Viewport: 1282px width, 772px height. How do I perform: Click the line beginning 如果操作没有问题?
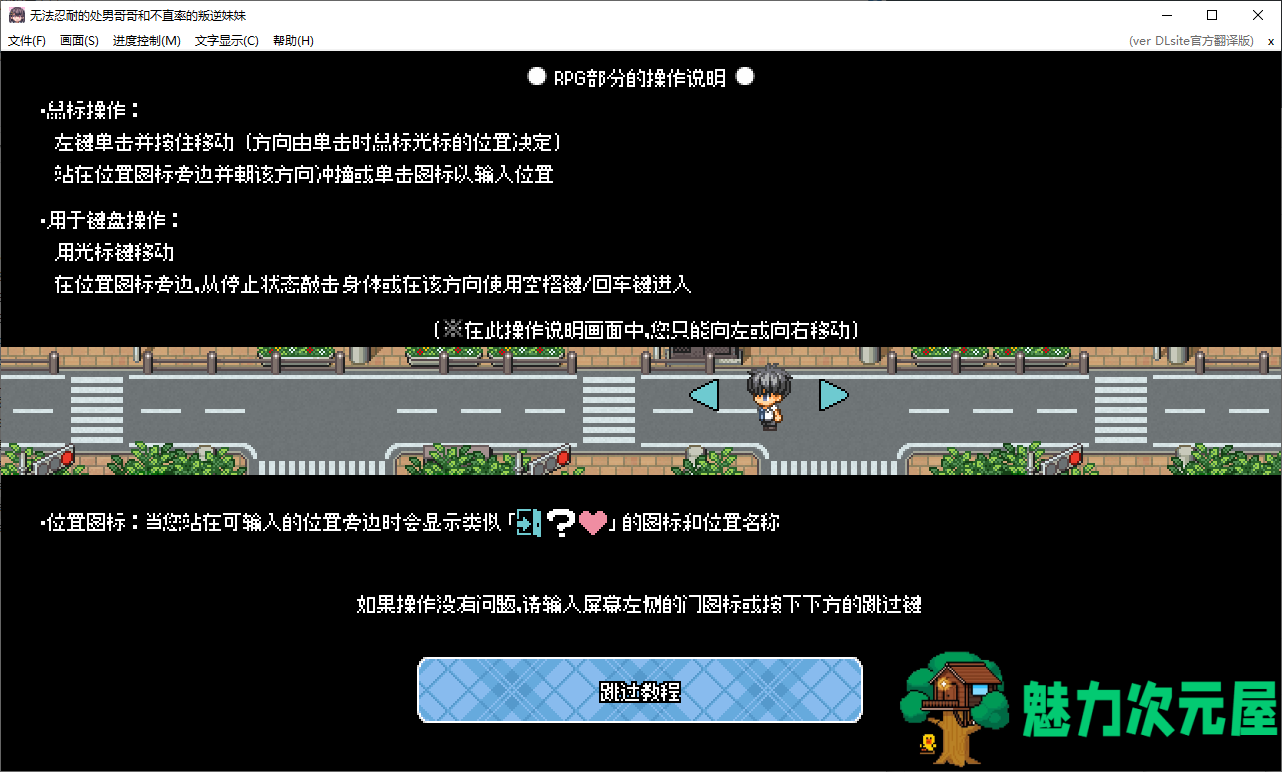tap(639, 604)
